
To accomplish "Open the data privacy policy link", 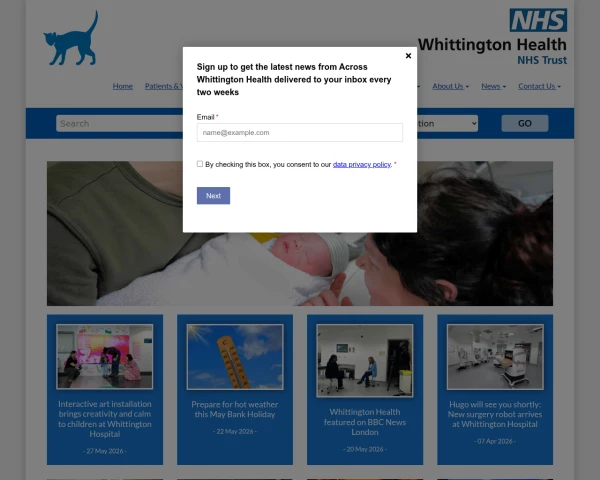I will tap(362, 165).
